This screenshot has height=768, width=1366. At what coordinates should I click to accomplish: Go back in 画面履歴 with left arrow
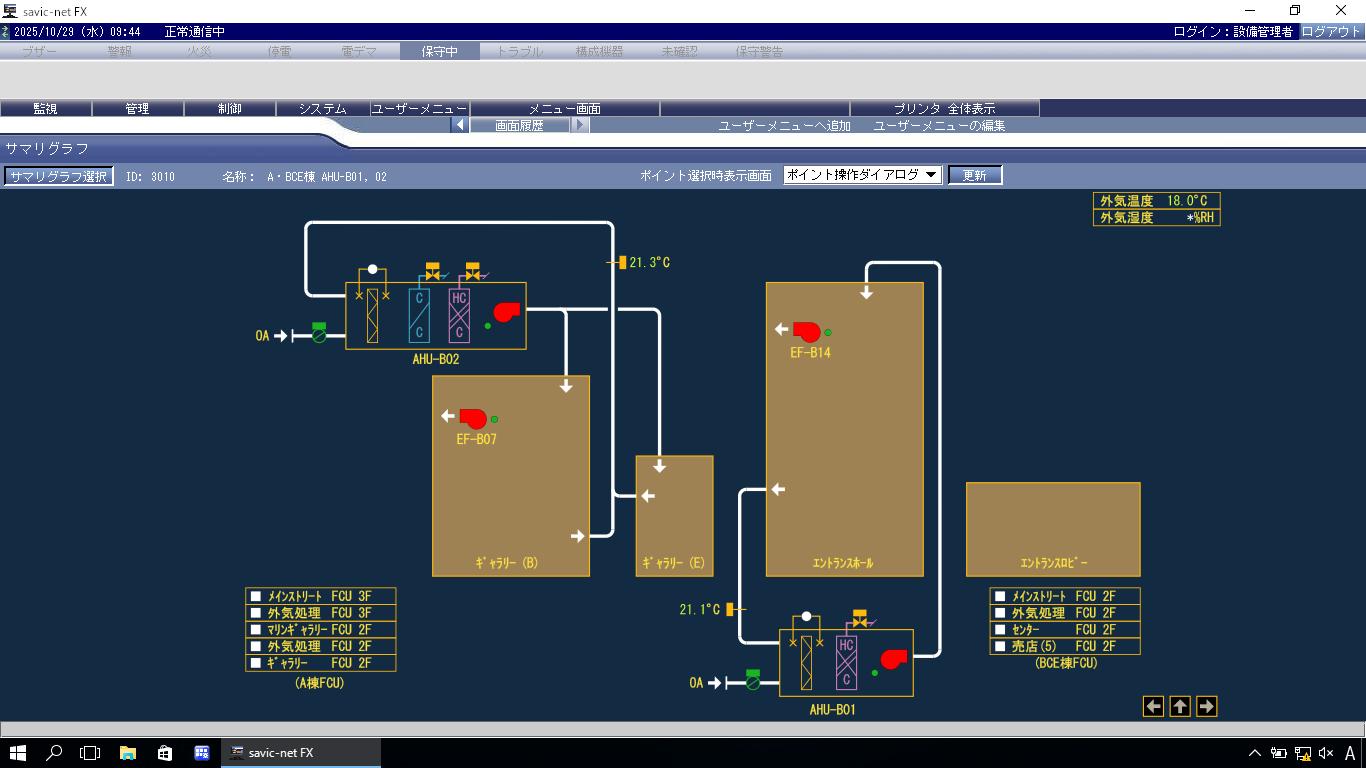[x=460, y=126]
